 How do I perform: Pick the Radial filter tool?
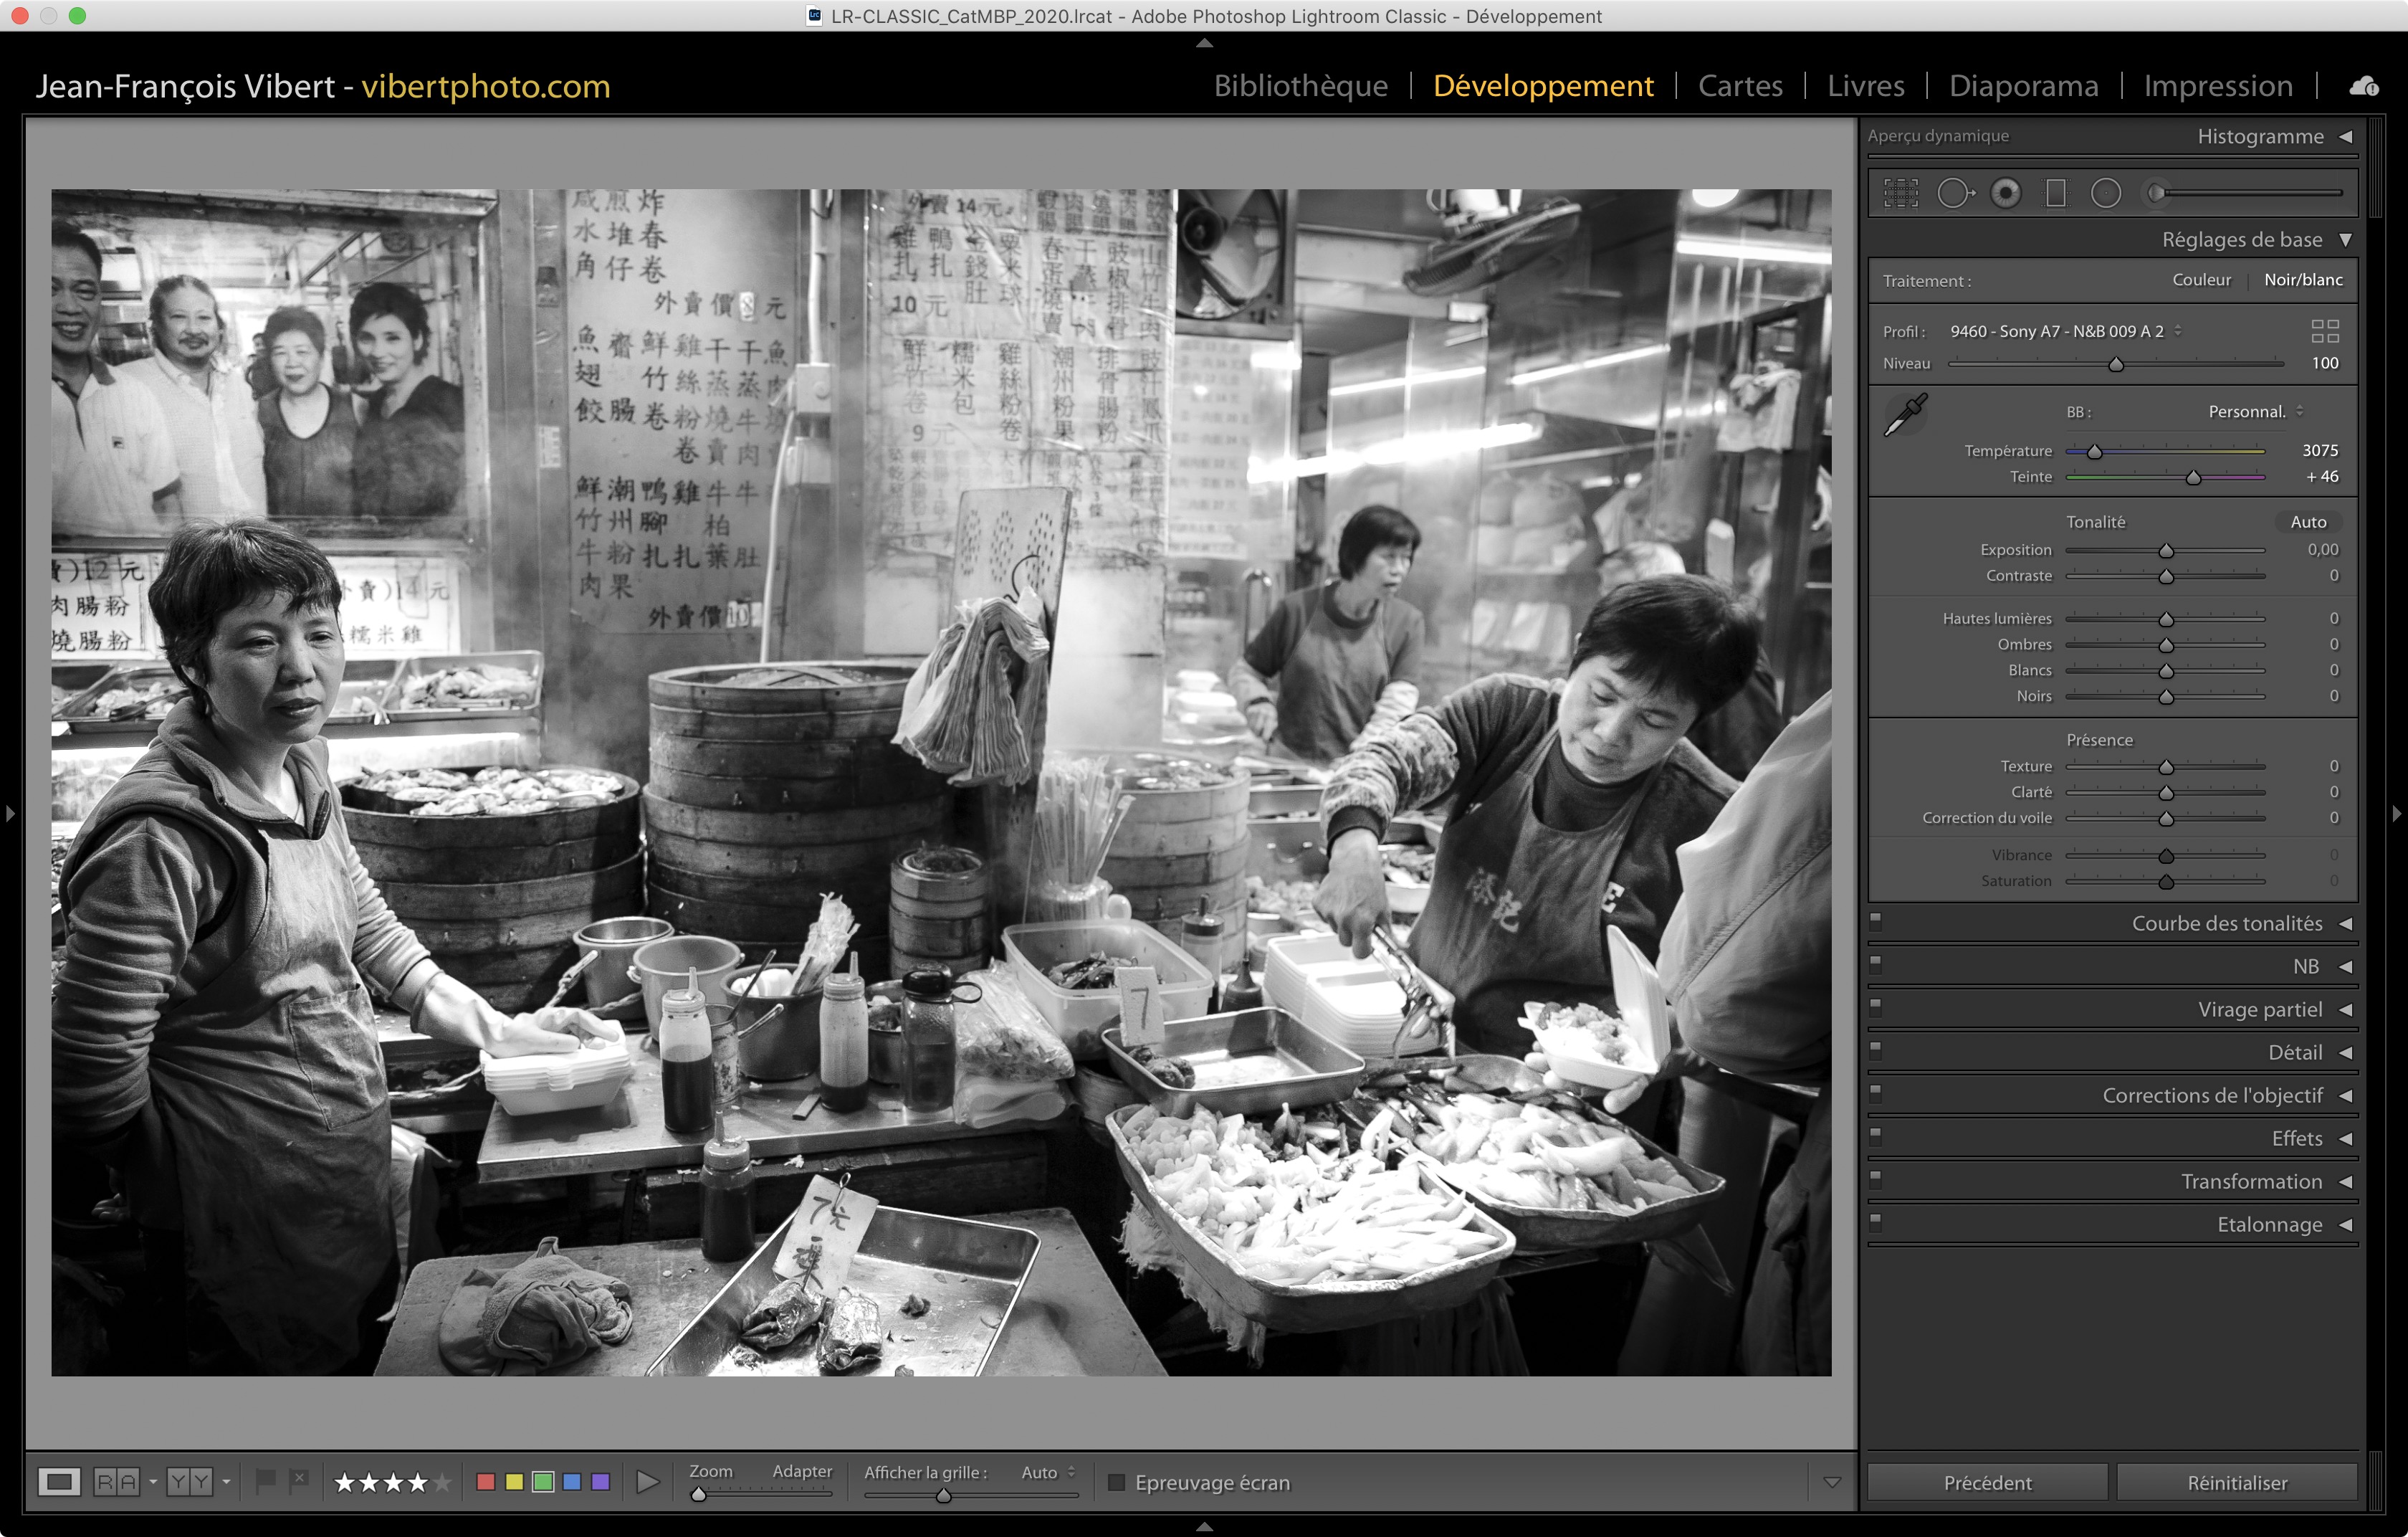[x=2106, y=193]
